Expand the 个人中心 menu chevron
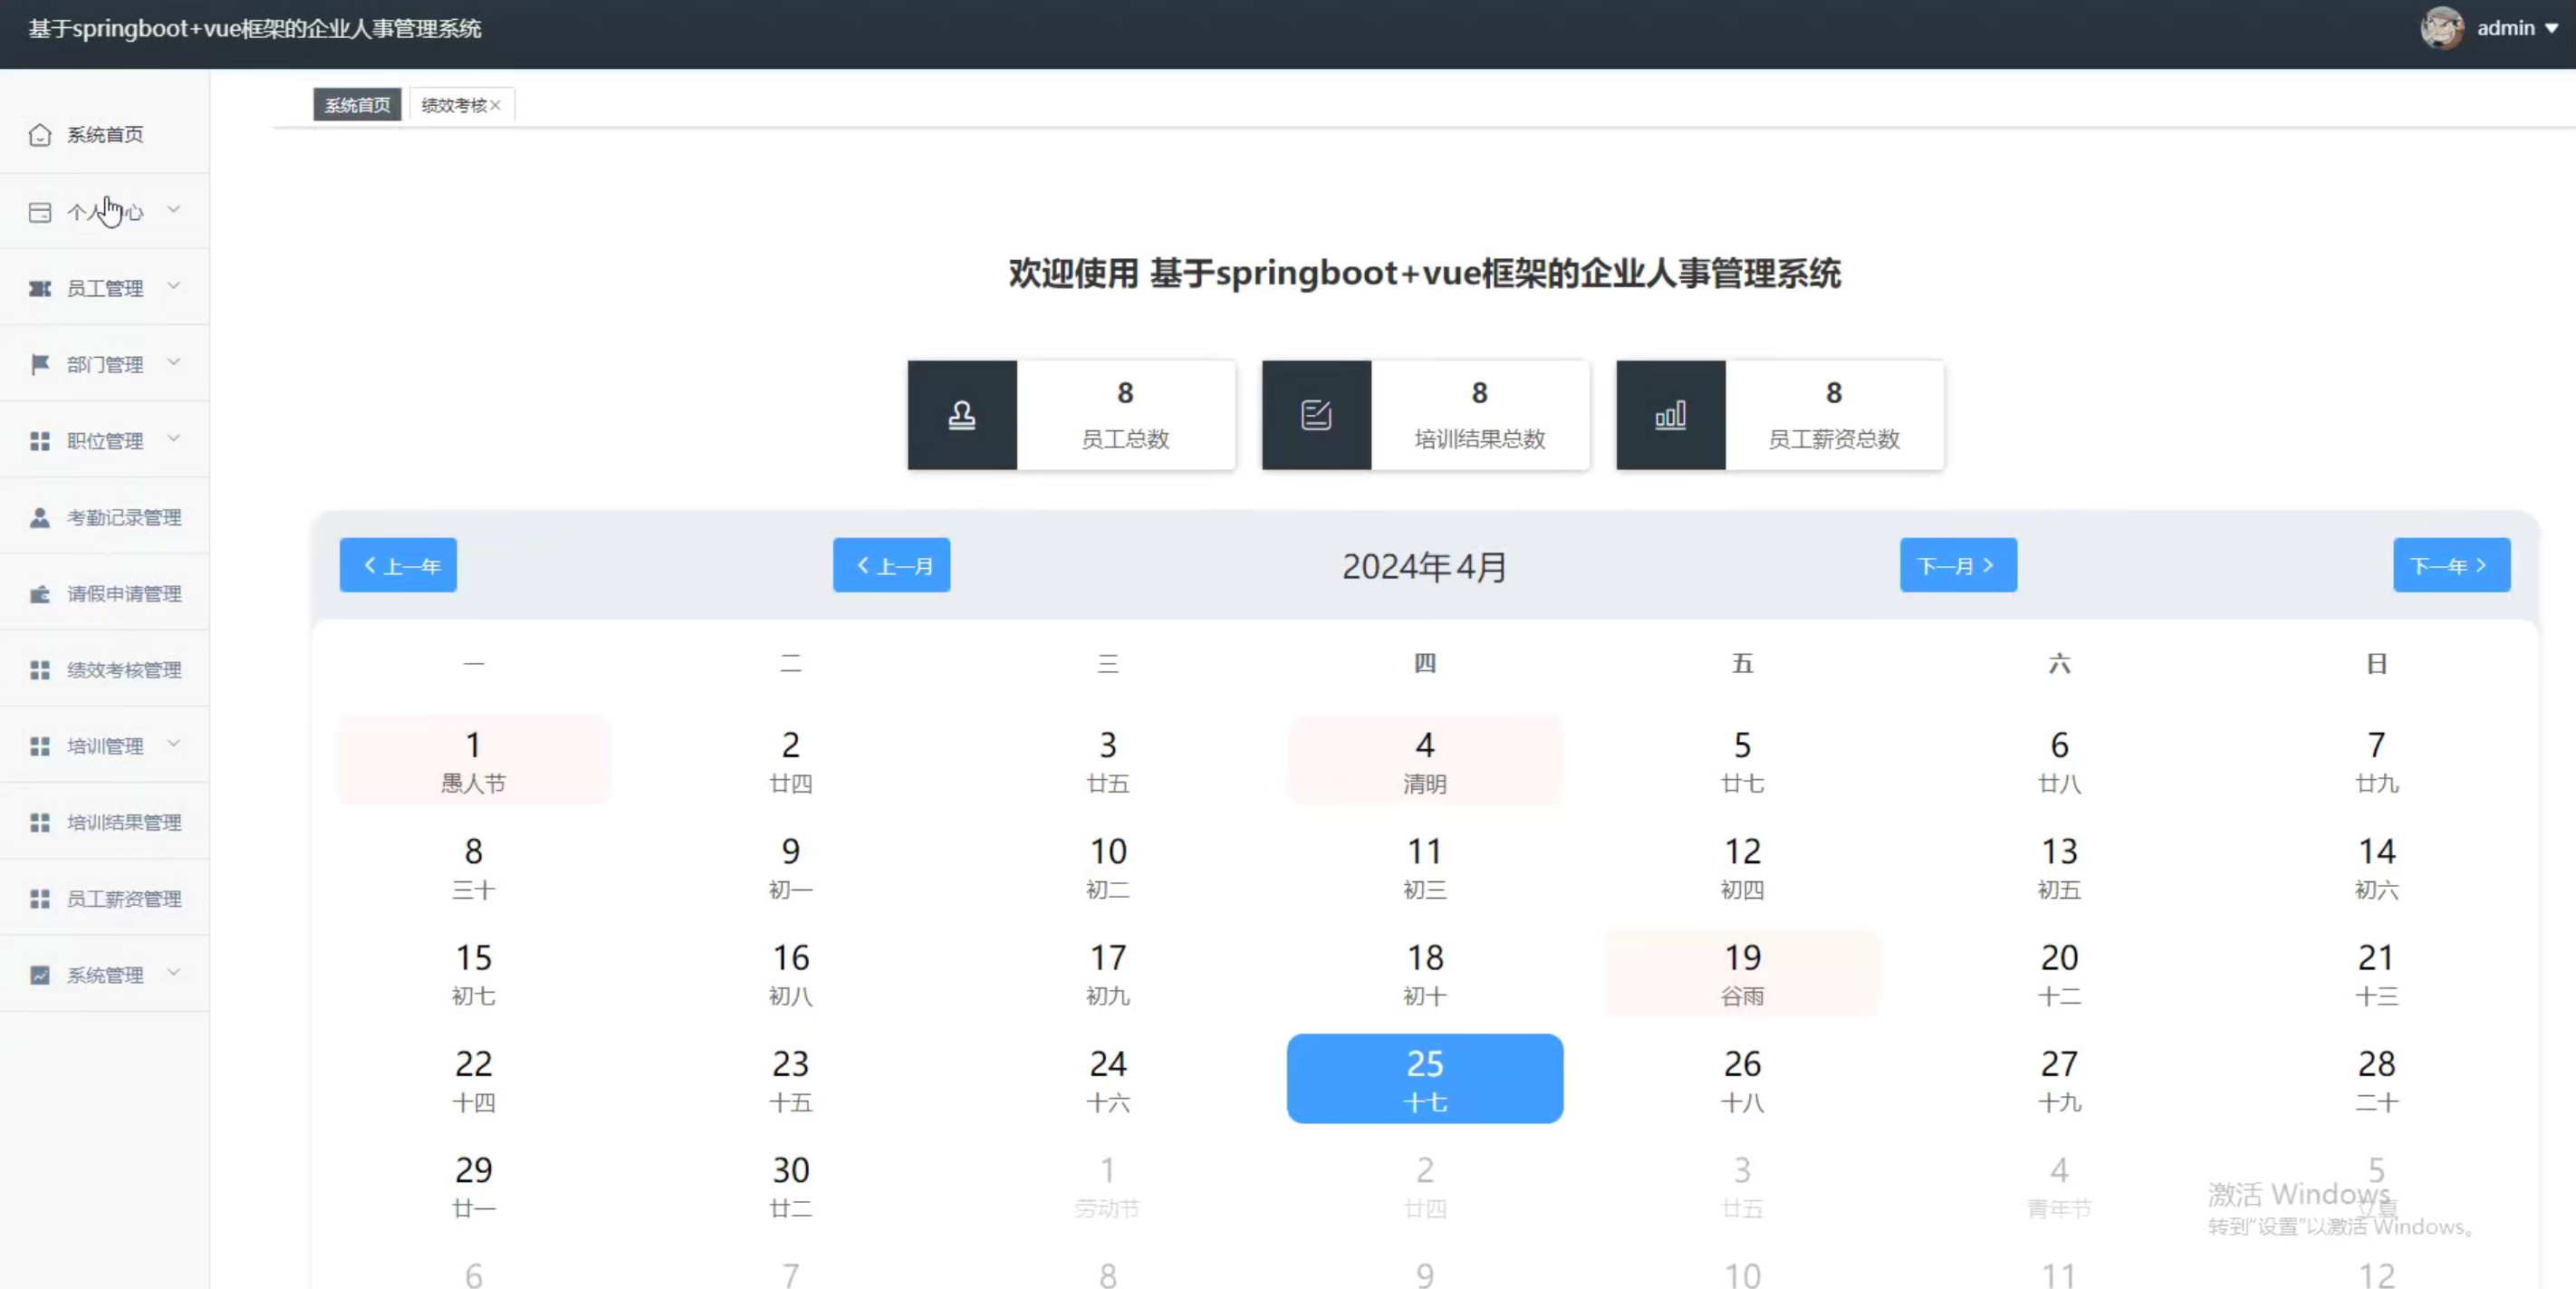This screenshot has height=1289, width=2576. 174,210
